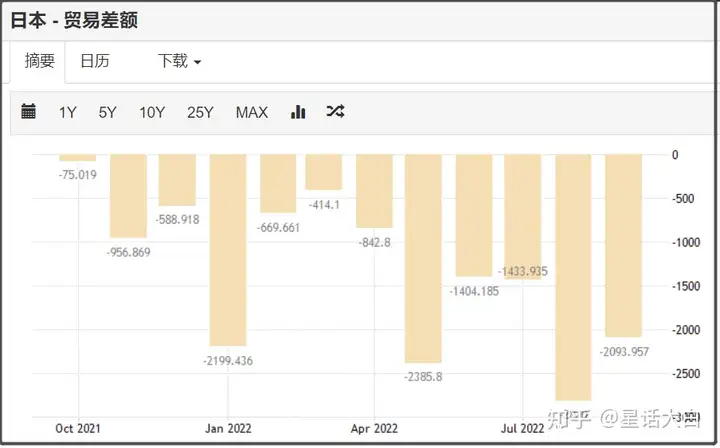720x448 pixels.
Task: Open the 日历 tab
Action: tap(95, 61)
